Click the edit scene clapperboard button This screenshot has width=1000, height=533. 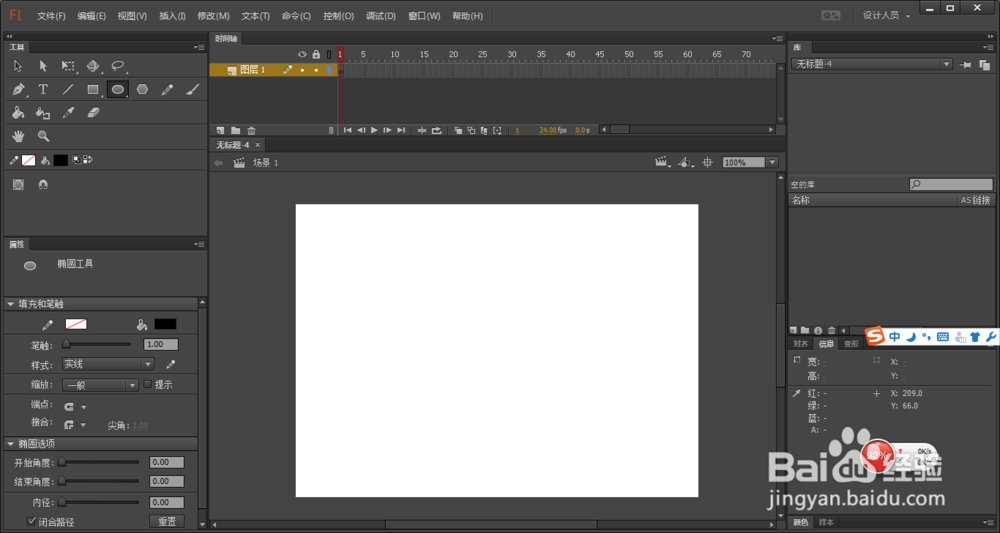[x=662, y=163]
